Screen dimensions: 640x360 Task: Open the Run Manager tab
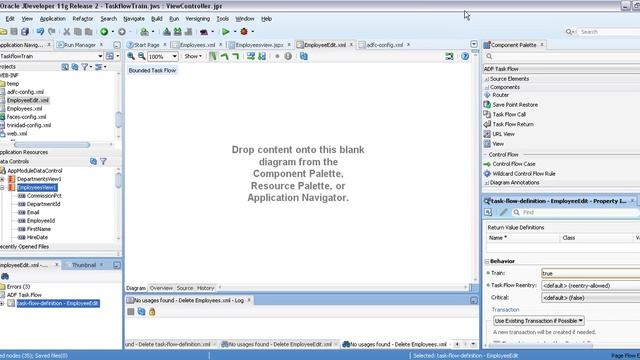(80, 45)
